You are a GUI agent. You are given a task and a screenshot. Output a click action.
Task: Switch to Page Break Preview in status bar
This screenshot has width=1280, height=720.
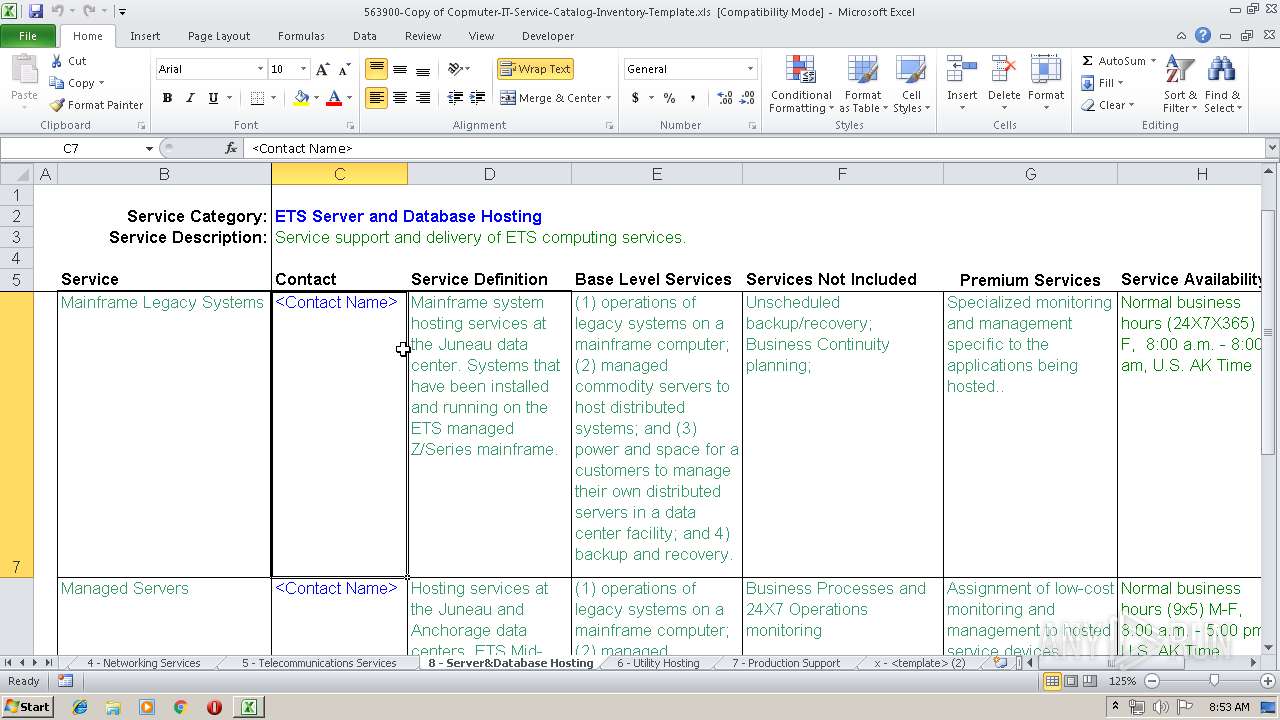1090,681
